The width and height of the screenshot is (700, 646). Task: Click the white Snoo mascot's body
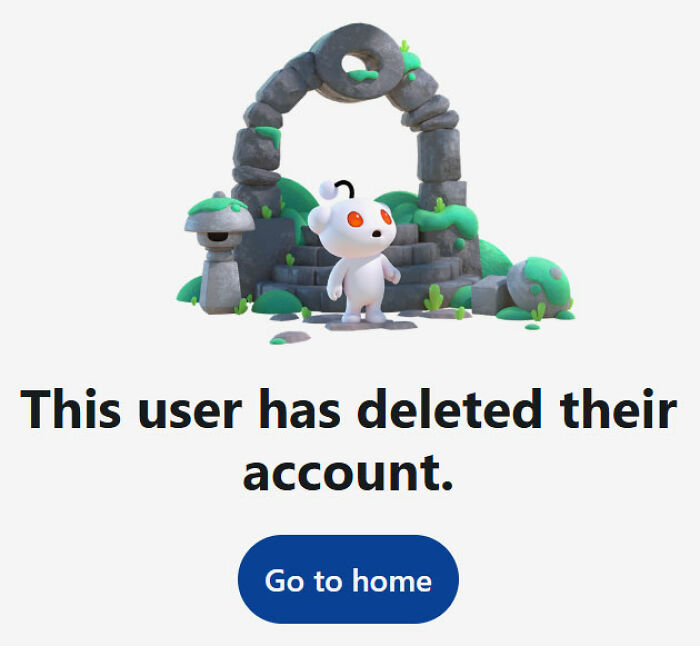[x=361, y=284]
